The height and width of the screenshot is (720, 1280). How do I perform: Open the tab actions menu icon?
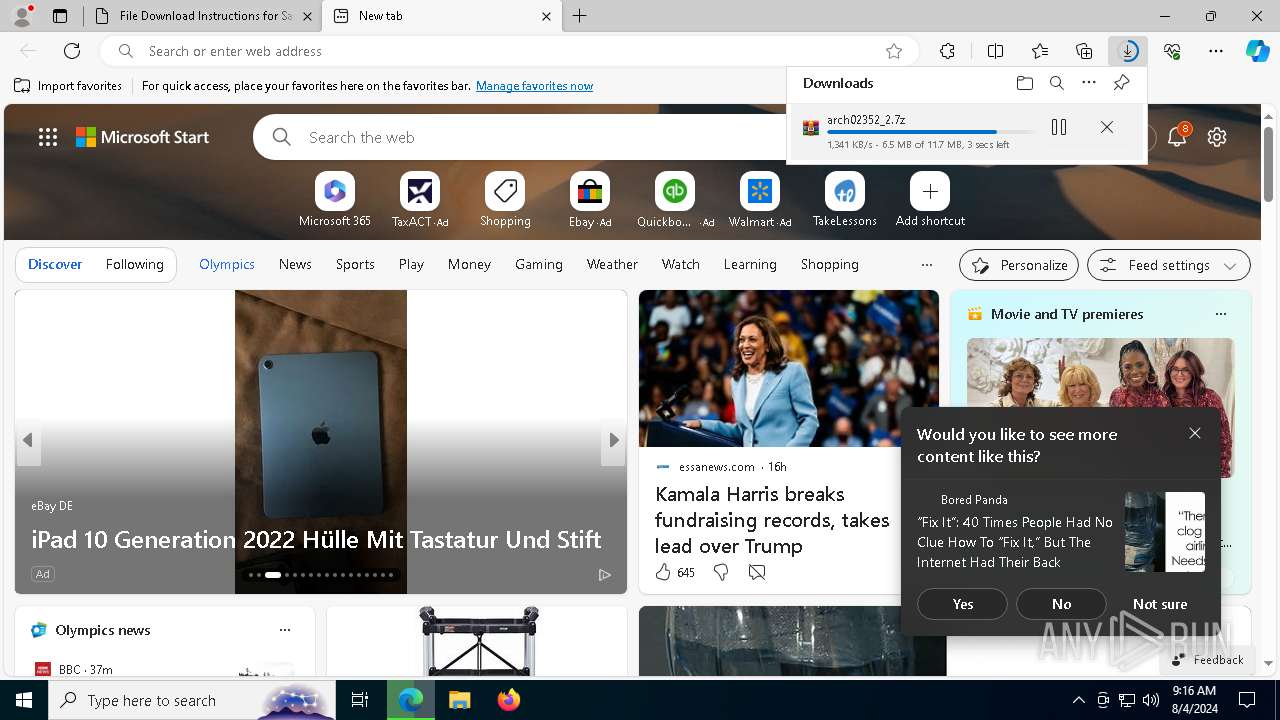tap(60, 16)
